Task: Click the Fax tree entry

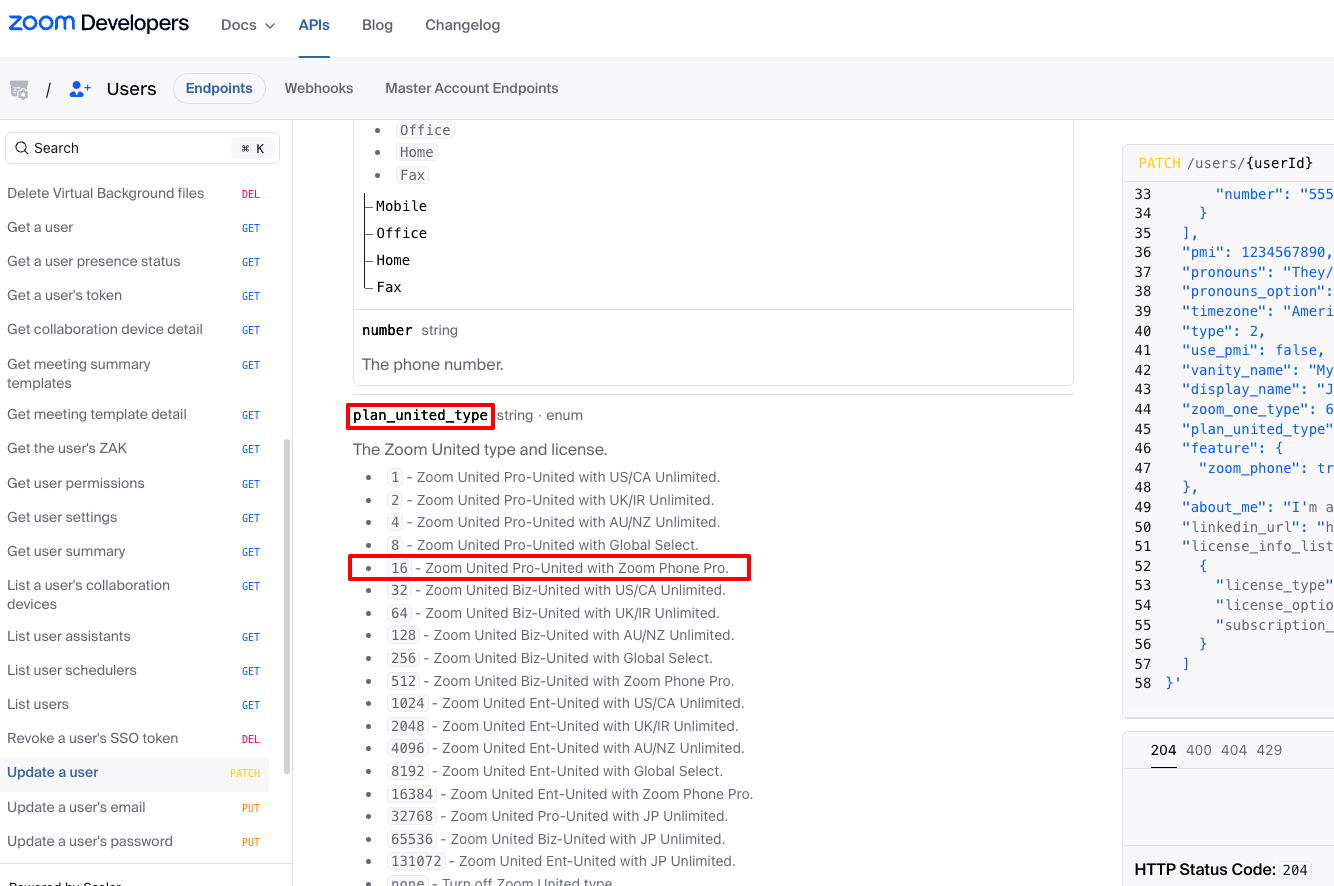Action: point(389,287)
